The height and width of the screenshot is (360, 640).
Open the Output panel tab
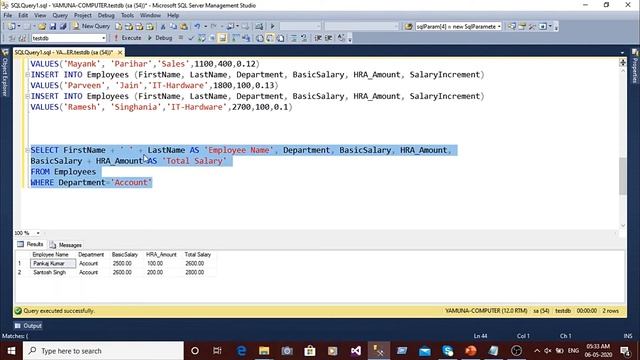click(x=28, y=326)
